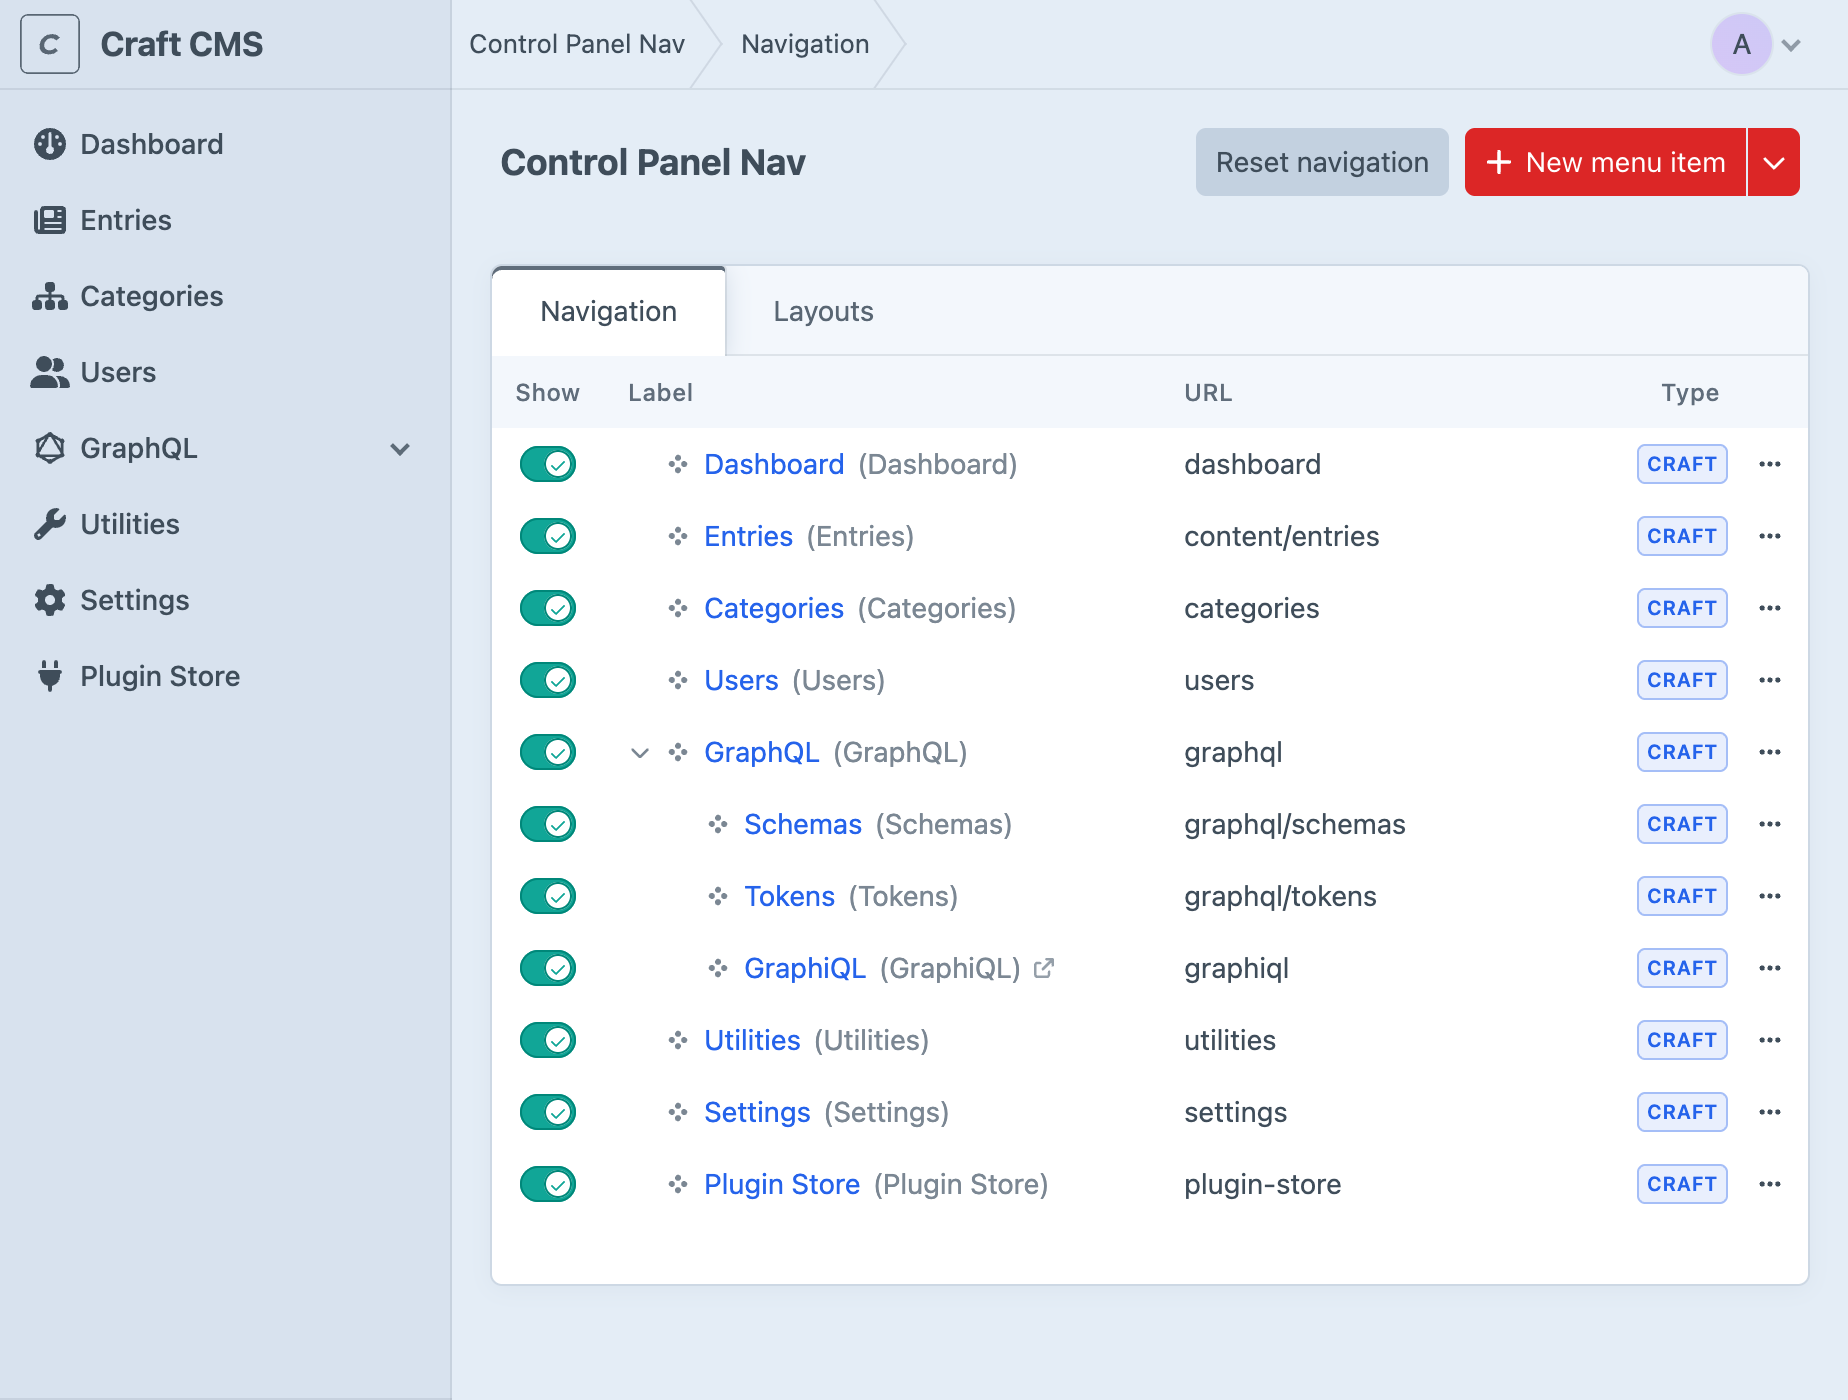Toggle visibility of the Tokens row
This screenshot has width=1848, height=1400.
pyautogui.click(x=548, y=896)
